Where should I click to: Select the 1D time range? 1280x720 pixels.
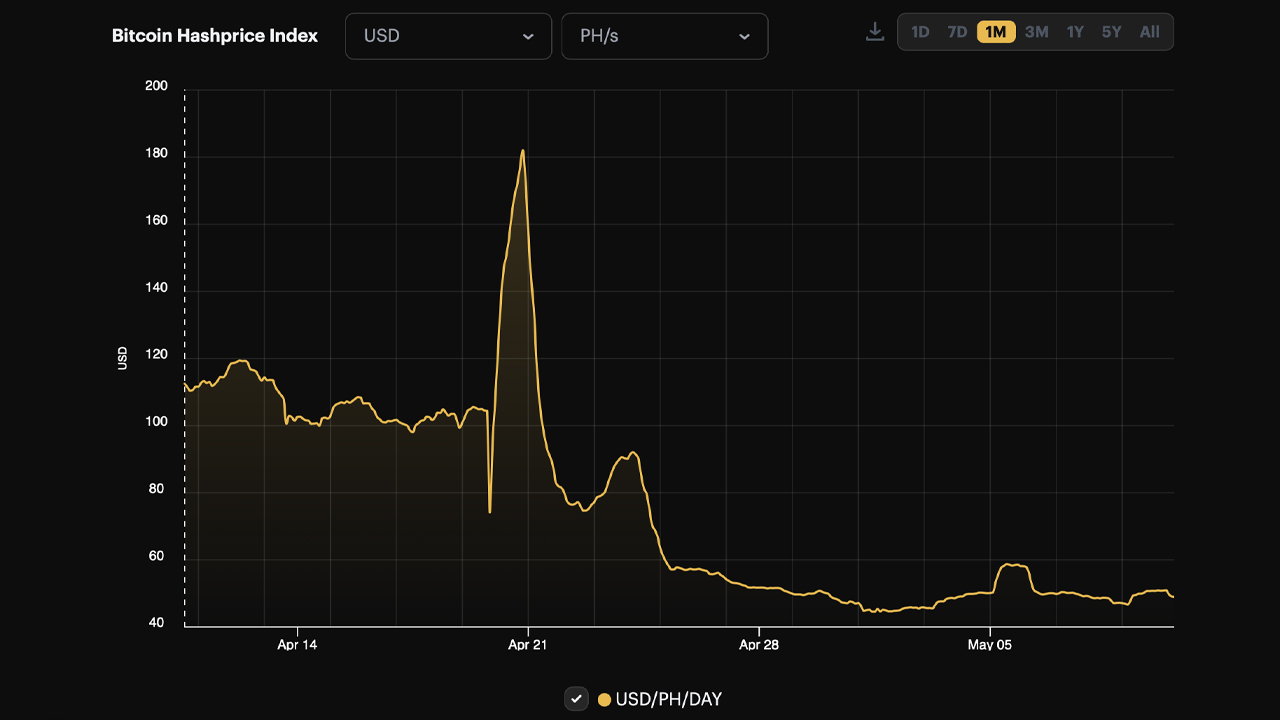(921, 31)
